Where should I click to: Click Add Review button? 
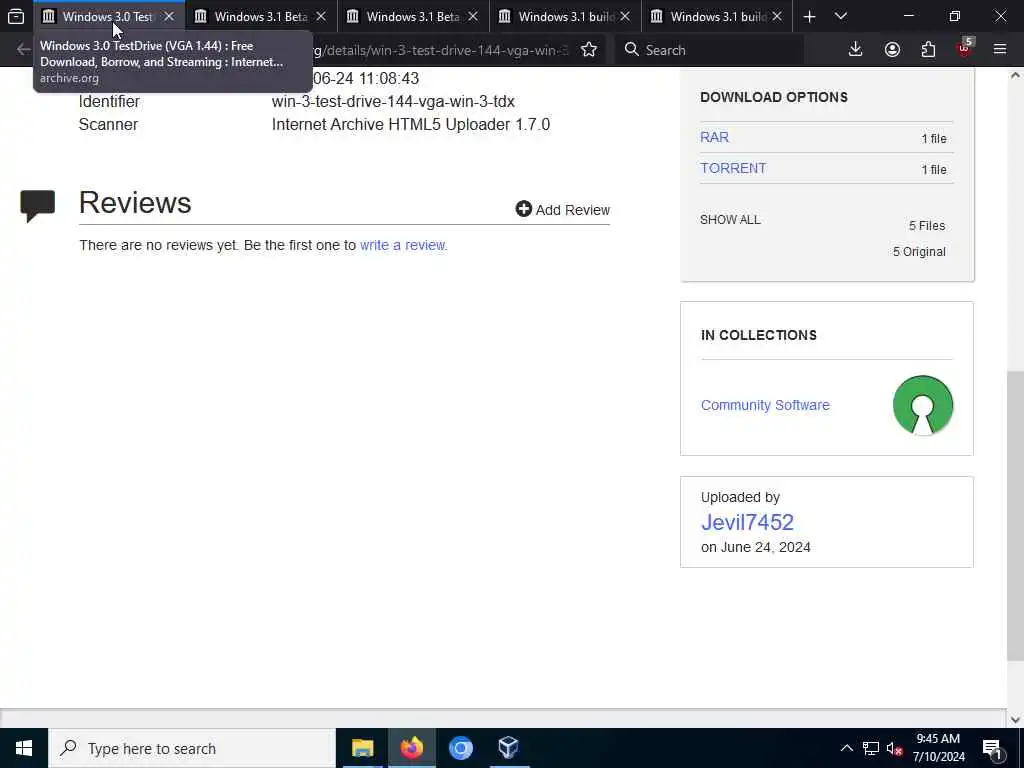coord(563,209)
